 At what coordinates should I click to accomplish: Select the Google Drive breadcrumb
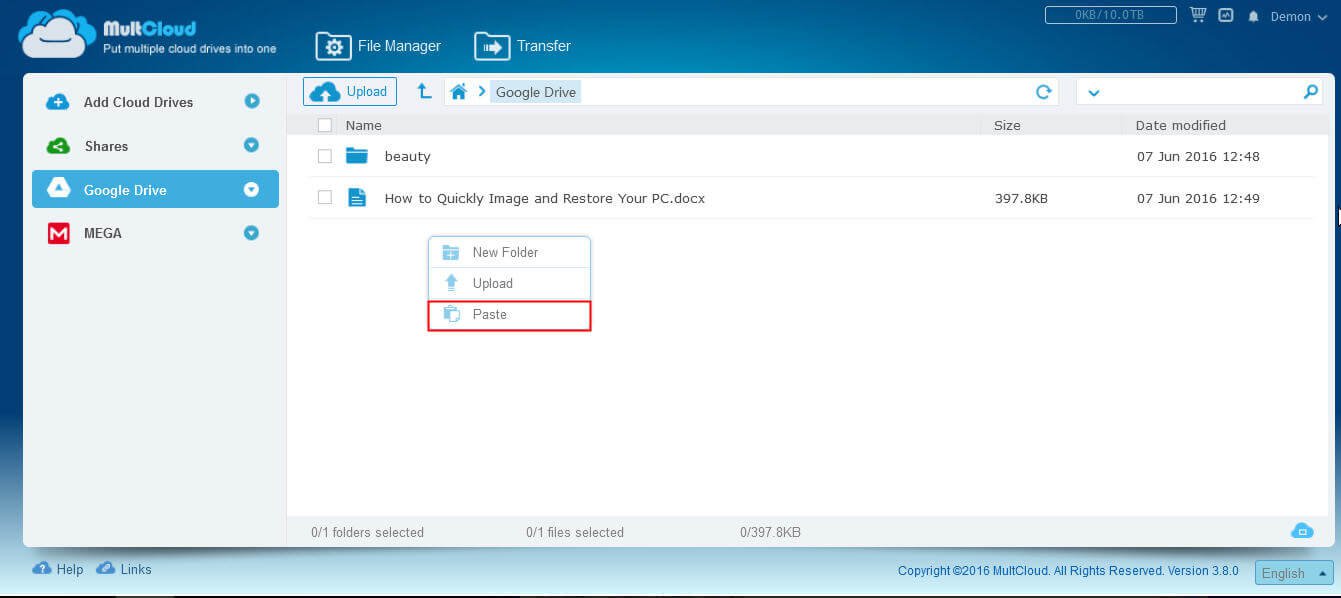pyautogui.click(x=536, y=92)
